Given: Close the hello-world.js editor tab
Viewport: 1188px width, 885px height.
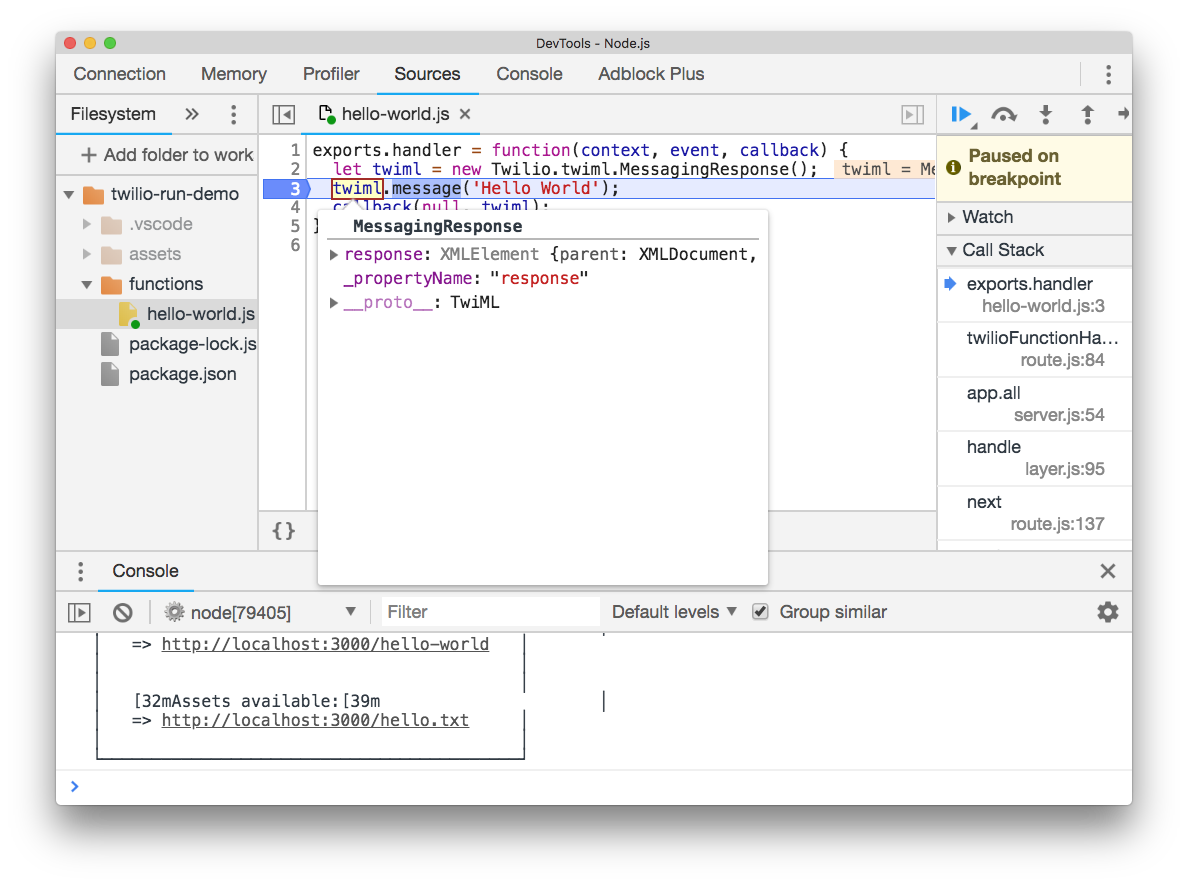Looking at the screenshot, I should (x=465, y=114).
